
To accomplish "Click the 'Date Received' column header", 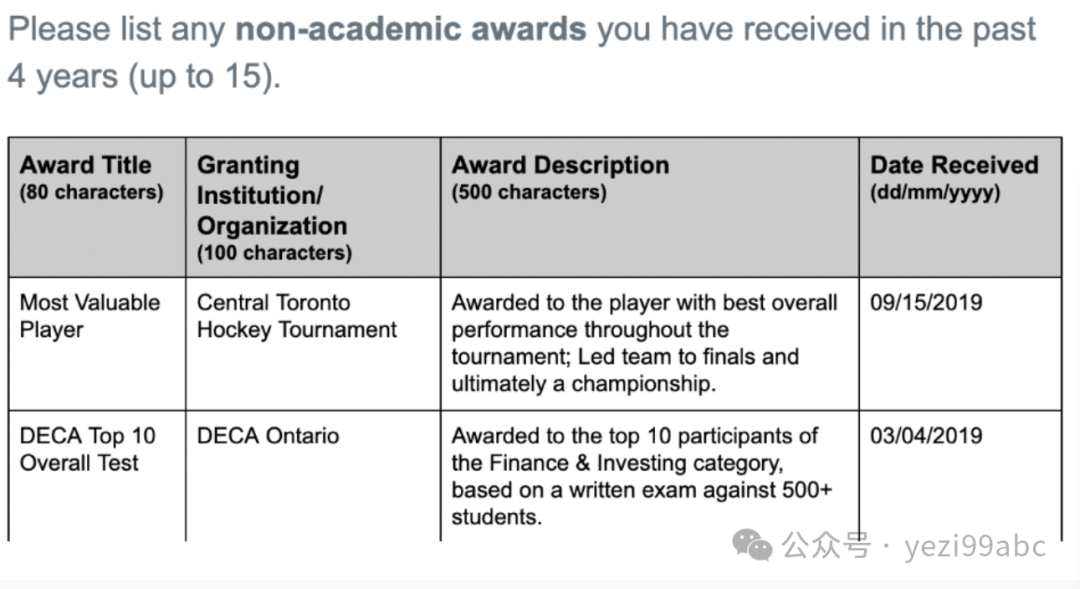I will [961, 207].
